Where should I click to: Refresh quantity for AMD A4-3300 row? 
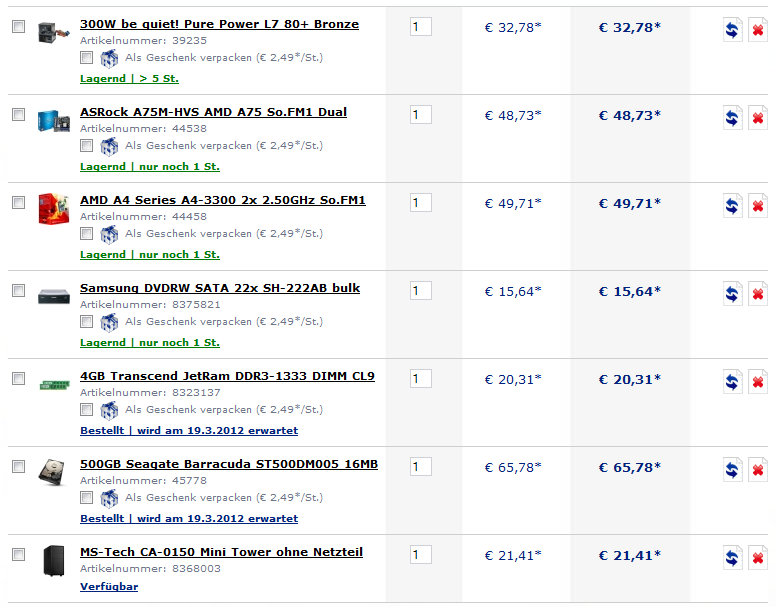[732, 206]
